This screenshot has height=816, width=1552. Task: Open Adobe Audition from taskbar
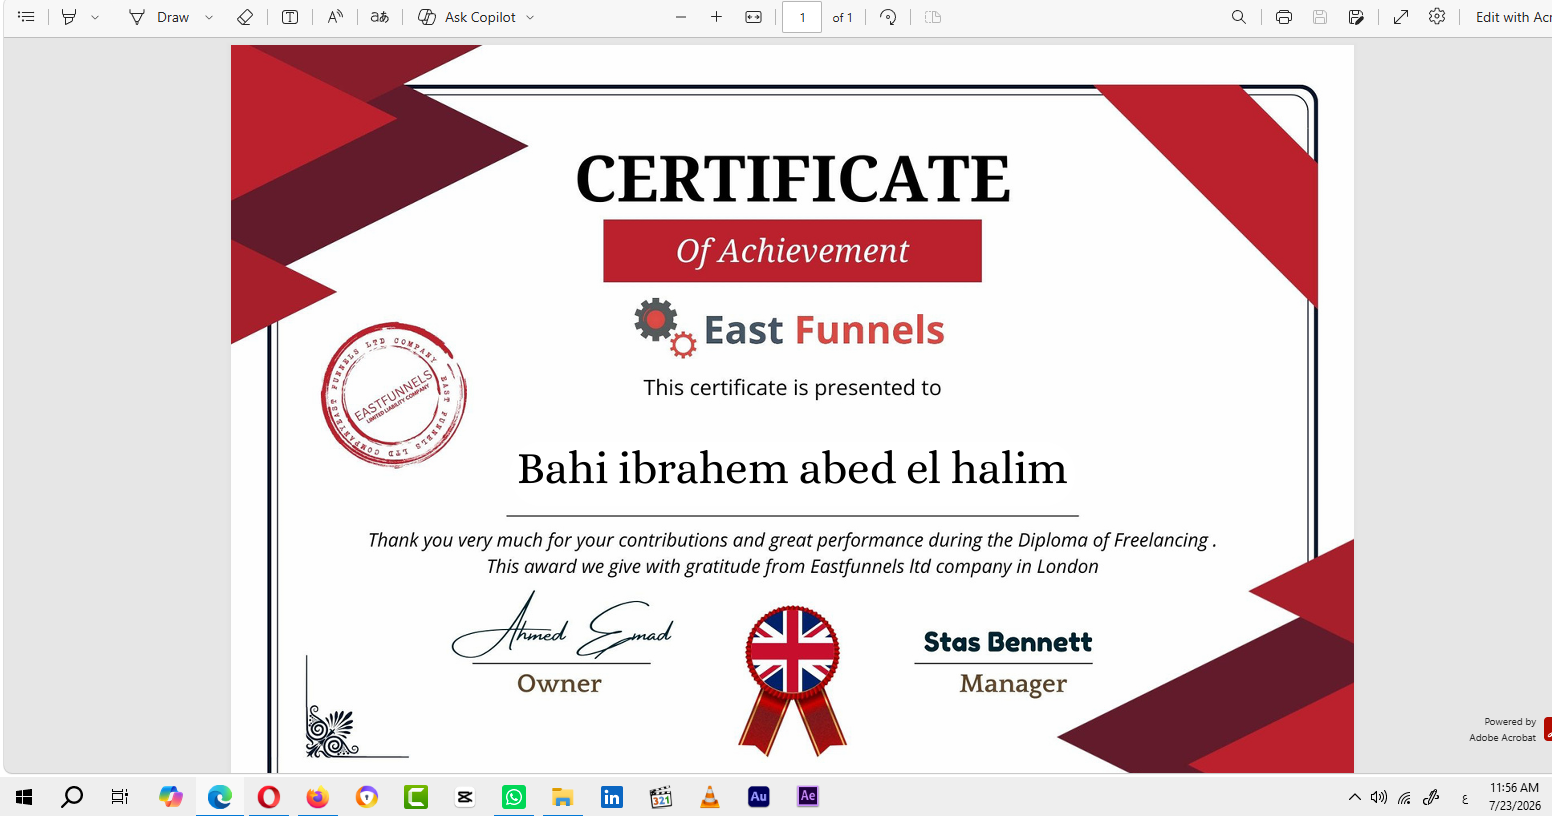pyautogui.click(x=759, y=797)
